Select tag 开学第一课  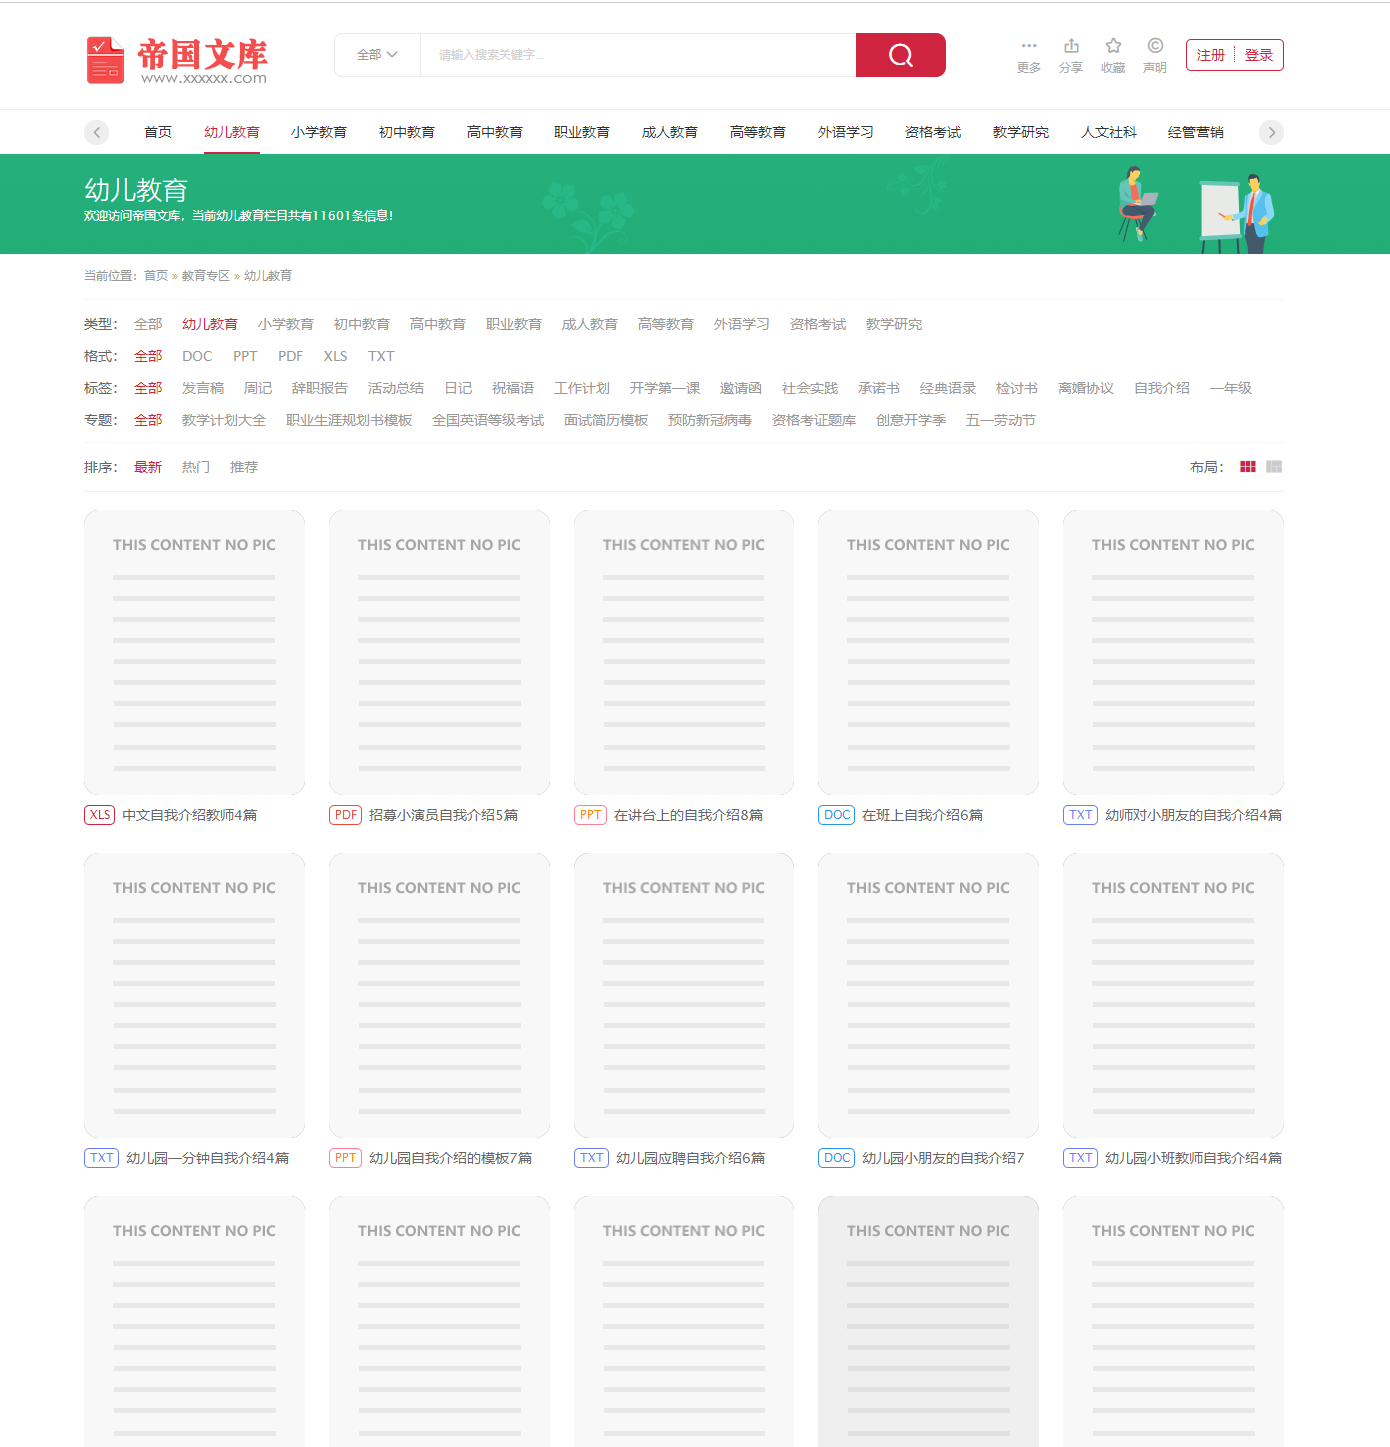point(665,388)
